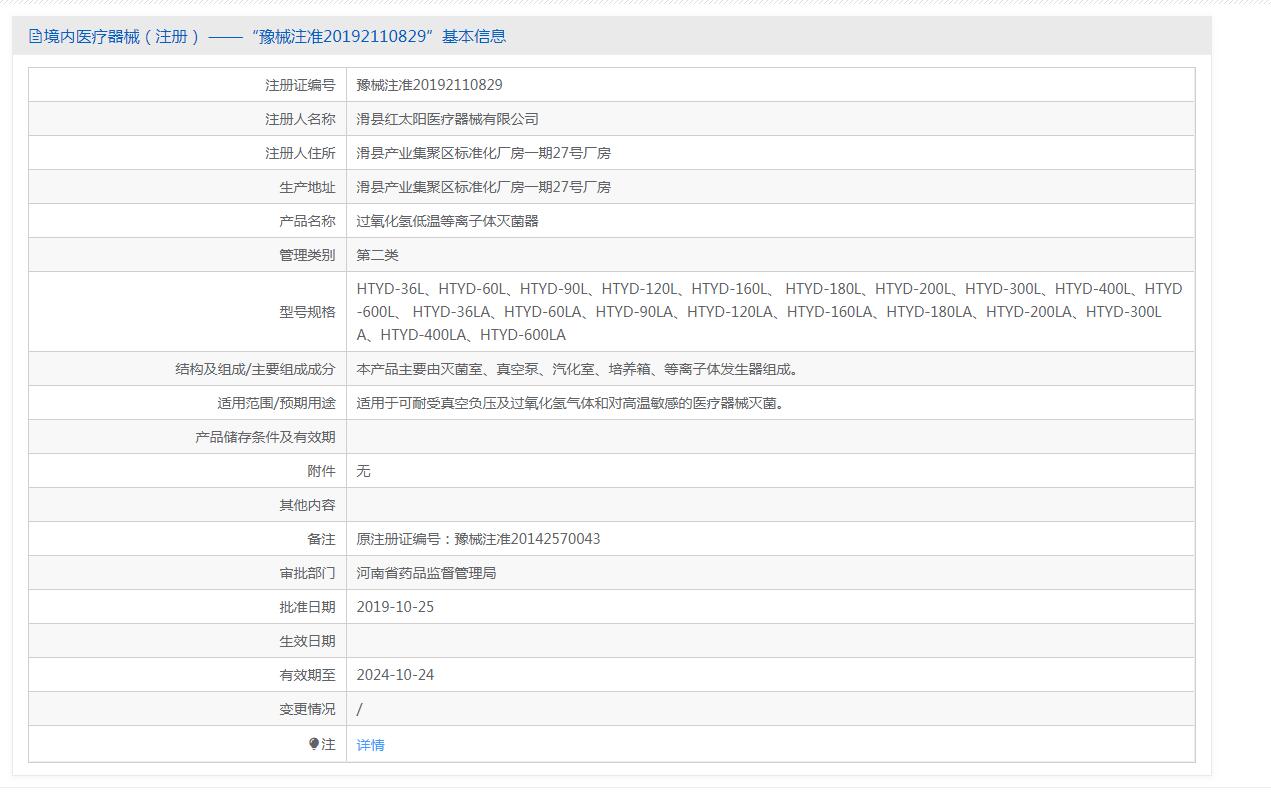Image resolution: width=1271 pixels, height=793 pixels.
Task: Click the 产品名称 label
Action: [x=307, y=221]
